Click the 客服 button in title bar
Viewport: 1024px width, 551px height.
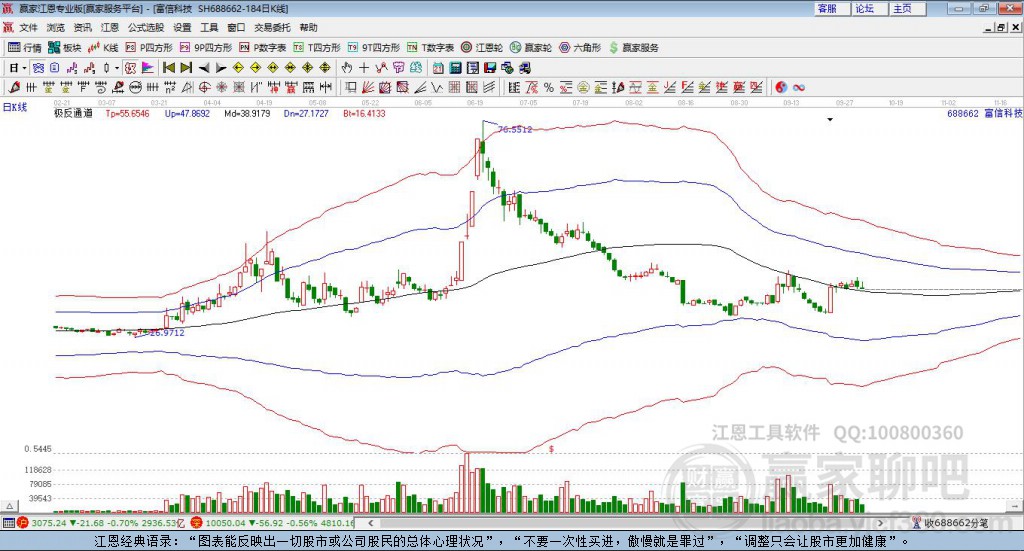point(831,8)
